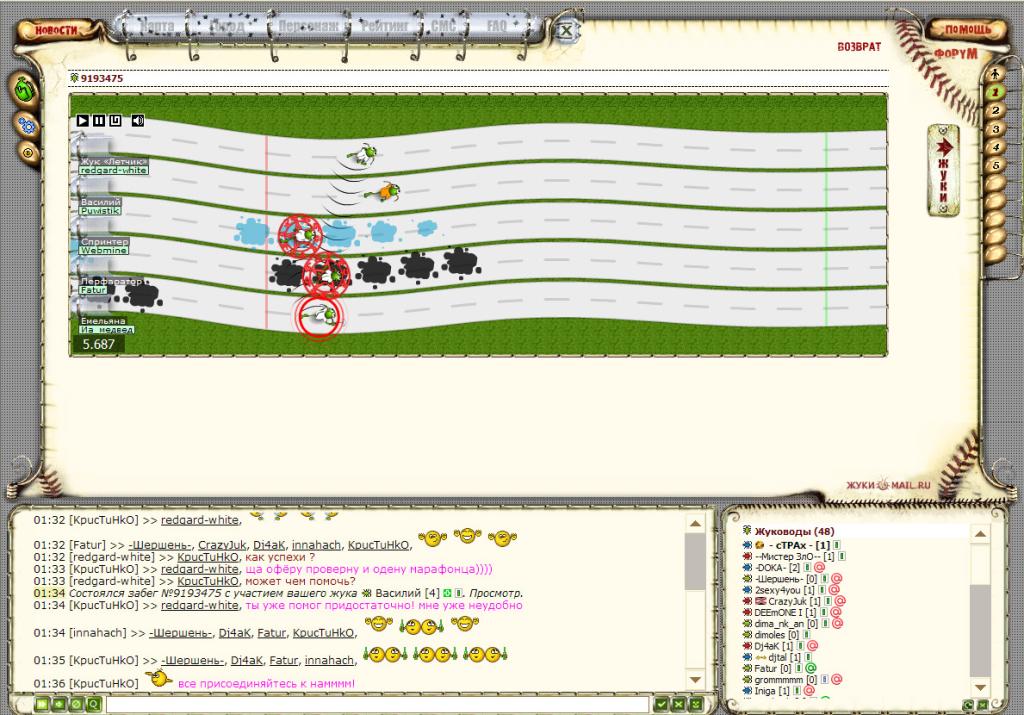
Task: Select beetle slot number 3 on right
Action: 995,128
